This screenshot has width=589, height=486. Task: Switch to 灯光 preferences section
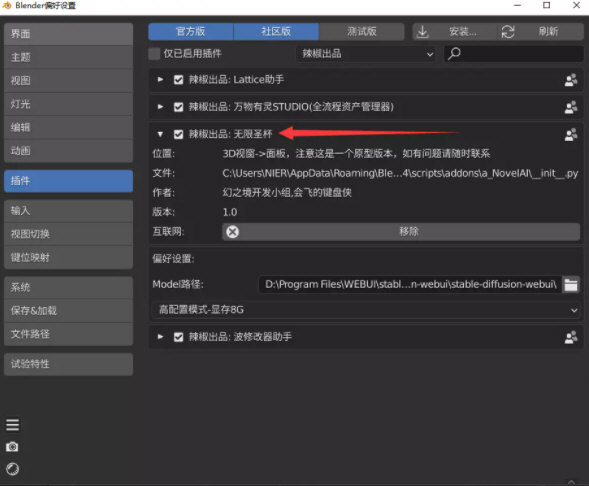click(68, 104)
